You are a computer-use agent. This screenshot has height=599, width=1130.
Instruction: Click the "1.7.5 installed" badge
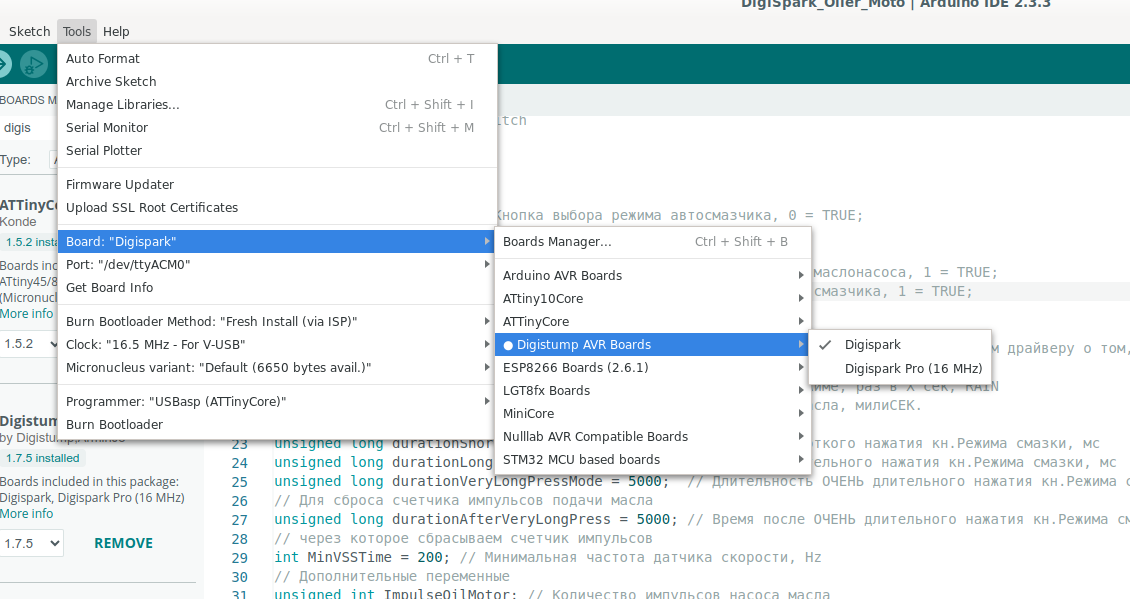(43, 458)
